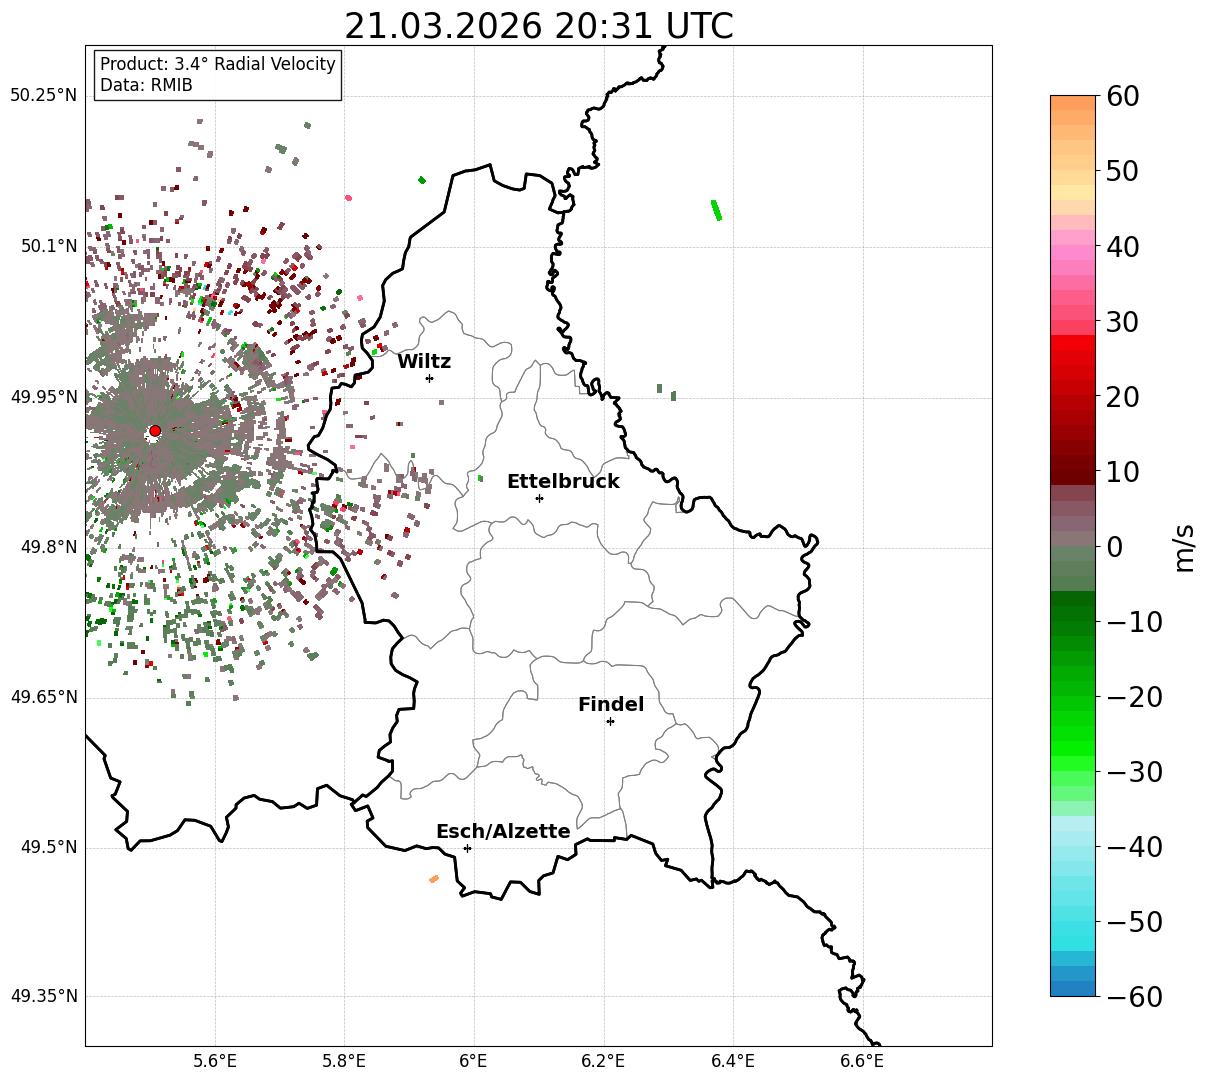The height and width of the screenshot is (1081, 1207).
Task: Click the 49.5°N latitude label
Action: coord(49,847)
